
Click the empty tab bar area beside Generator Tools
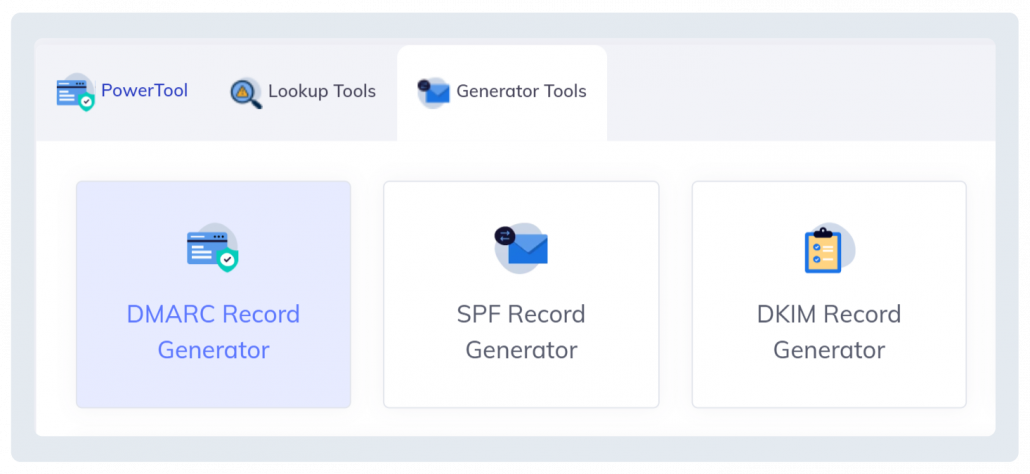(x=800, y=92)
